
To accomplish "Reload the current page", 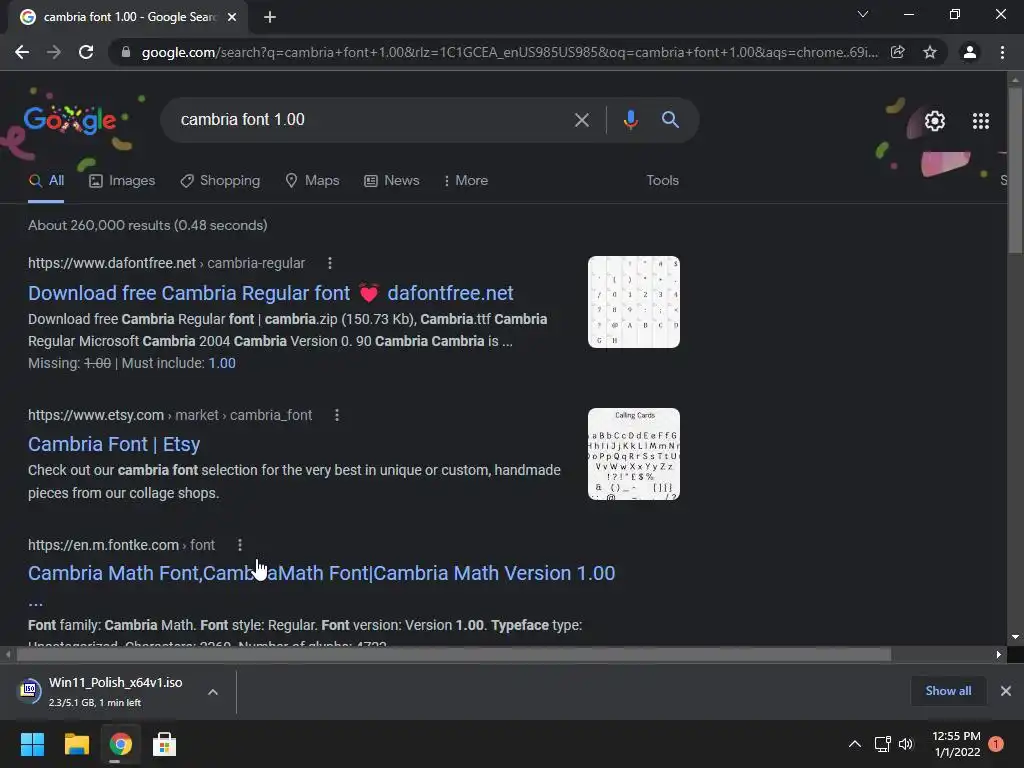I will tap(86, 52).
